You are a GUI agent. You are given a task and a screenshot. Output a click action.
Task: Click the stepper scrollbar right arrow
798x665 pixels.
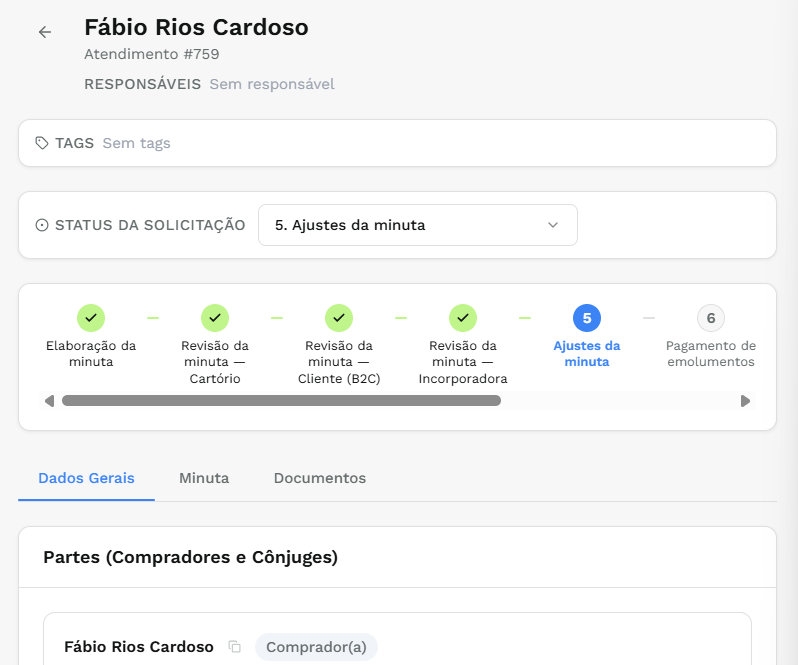[x=745, y=401]
